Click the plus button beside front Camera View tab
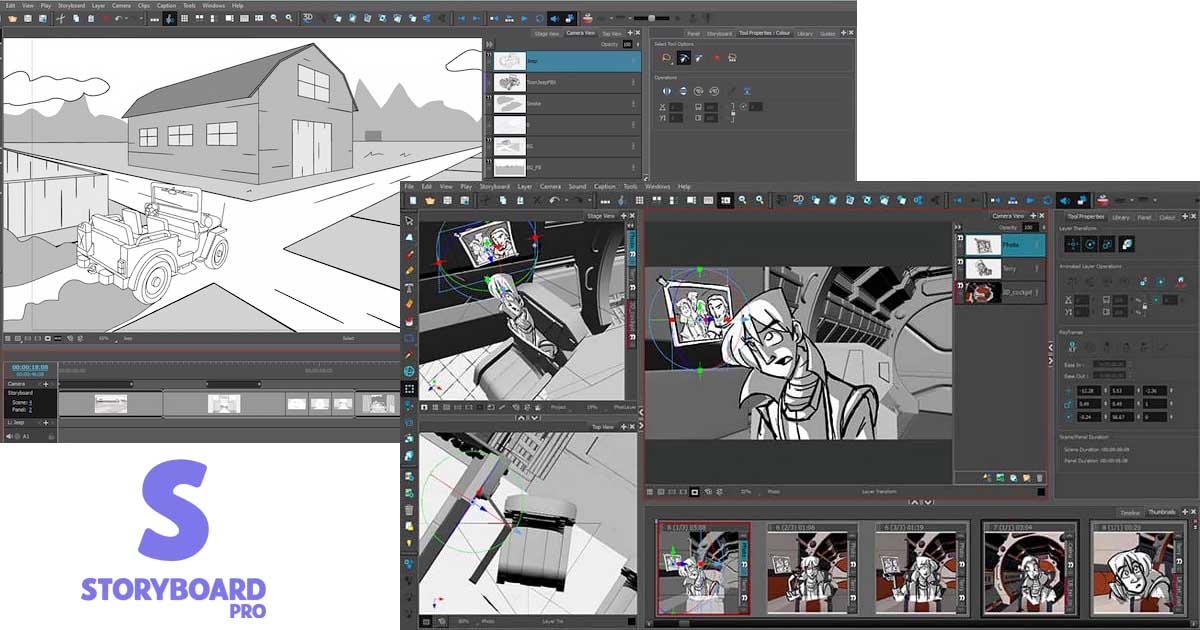This screenshot has height=630, width=1200. click(x=1033, y=216)
